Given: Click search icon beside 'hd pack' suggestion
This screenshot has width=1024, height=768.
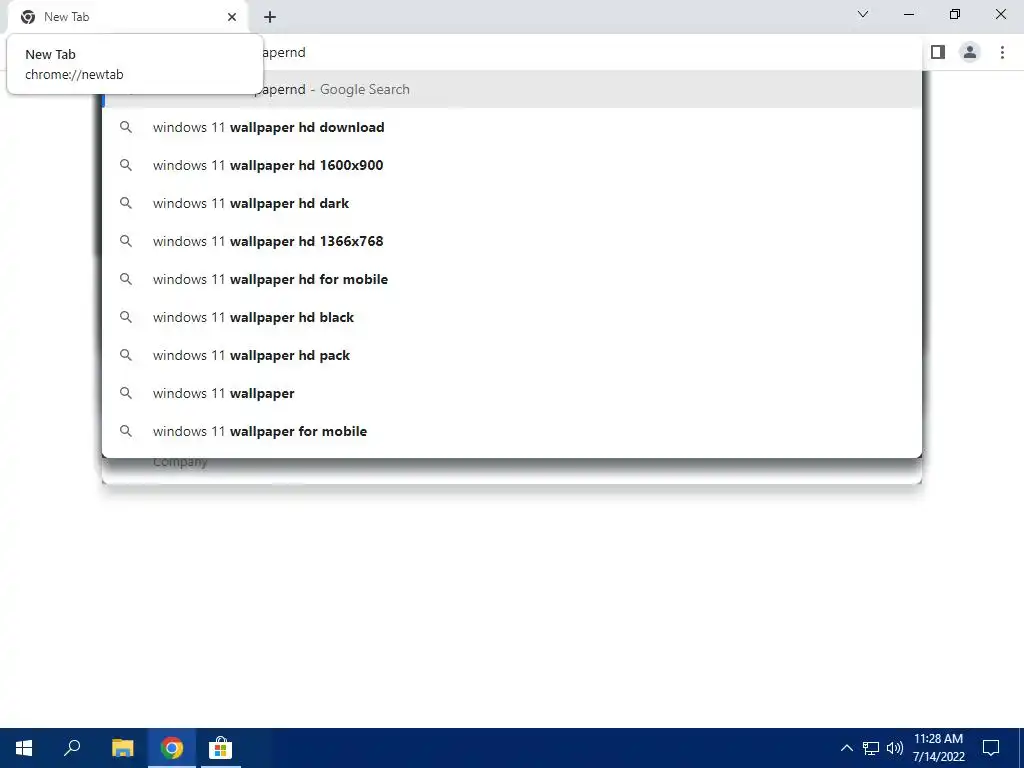Looking at the screenshot, I should [126, 355].
